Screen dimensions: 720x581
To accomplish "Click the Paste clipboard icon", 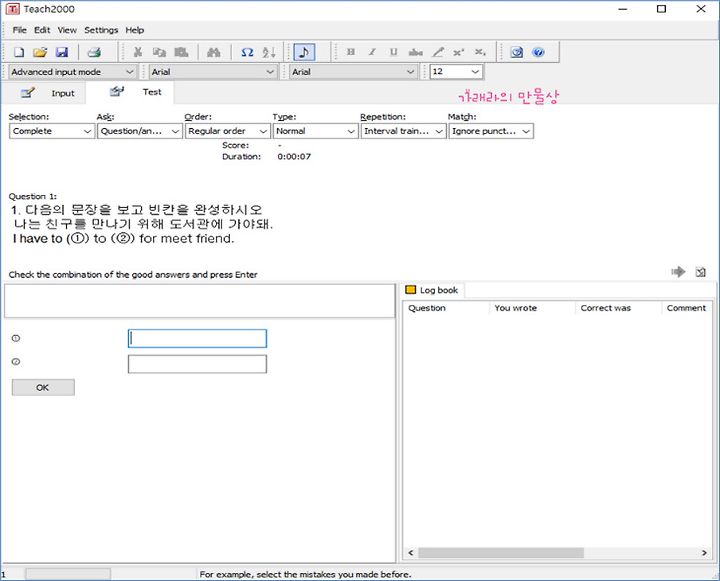I will click(x=181, y=52).
